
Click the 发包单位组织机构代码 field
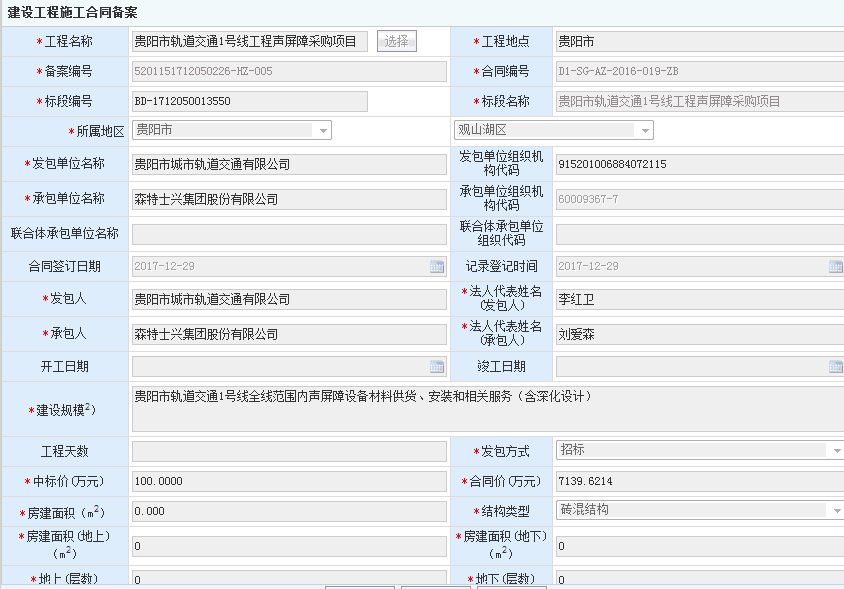699,164
